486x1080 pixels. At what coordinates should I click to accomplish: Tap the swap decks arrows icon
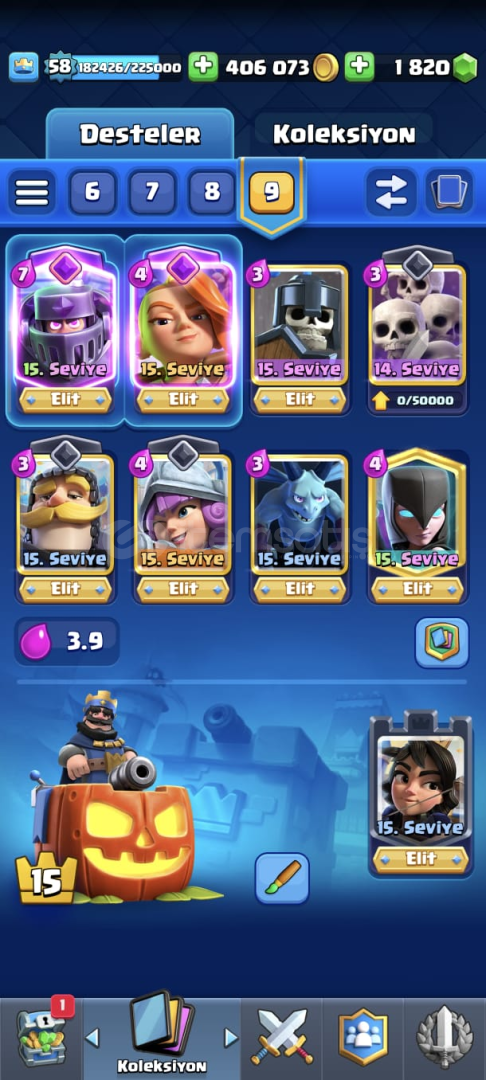(390, 192)
